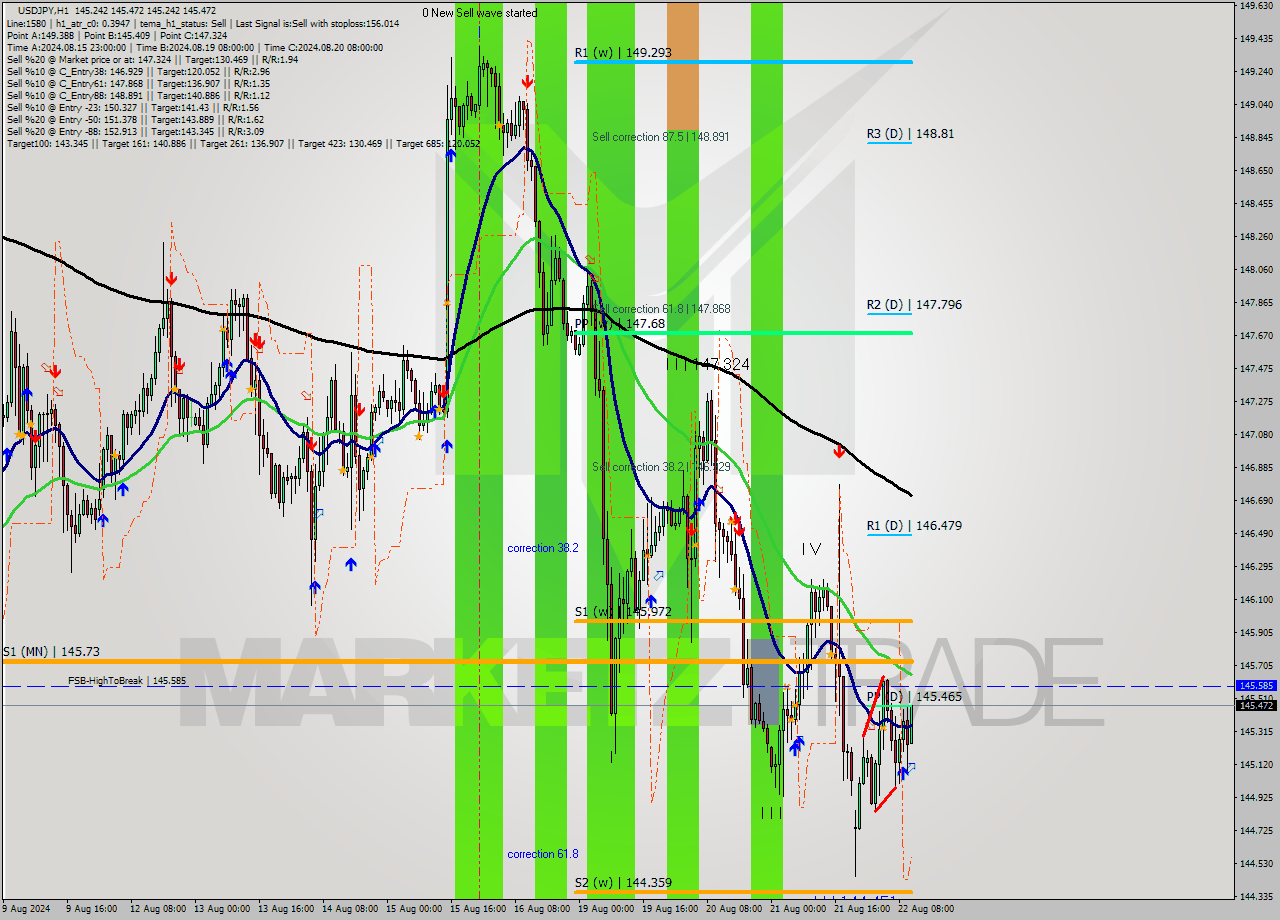Click the 149.240 price axis label
The height and width of the screenshot is (920, 1280).
click(1256, 72)
